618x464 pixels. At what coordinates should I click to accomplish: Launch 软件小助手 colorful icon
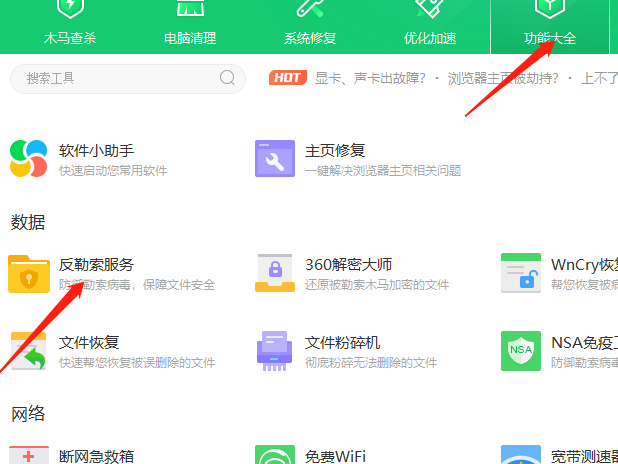click(28, 158)
